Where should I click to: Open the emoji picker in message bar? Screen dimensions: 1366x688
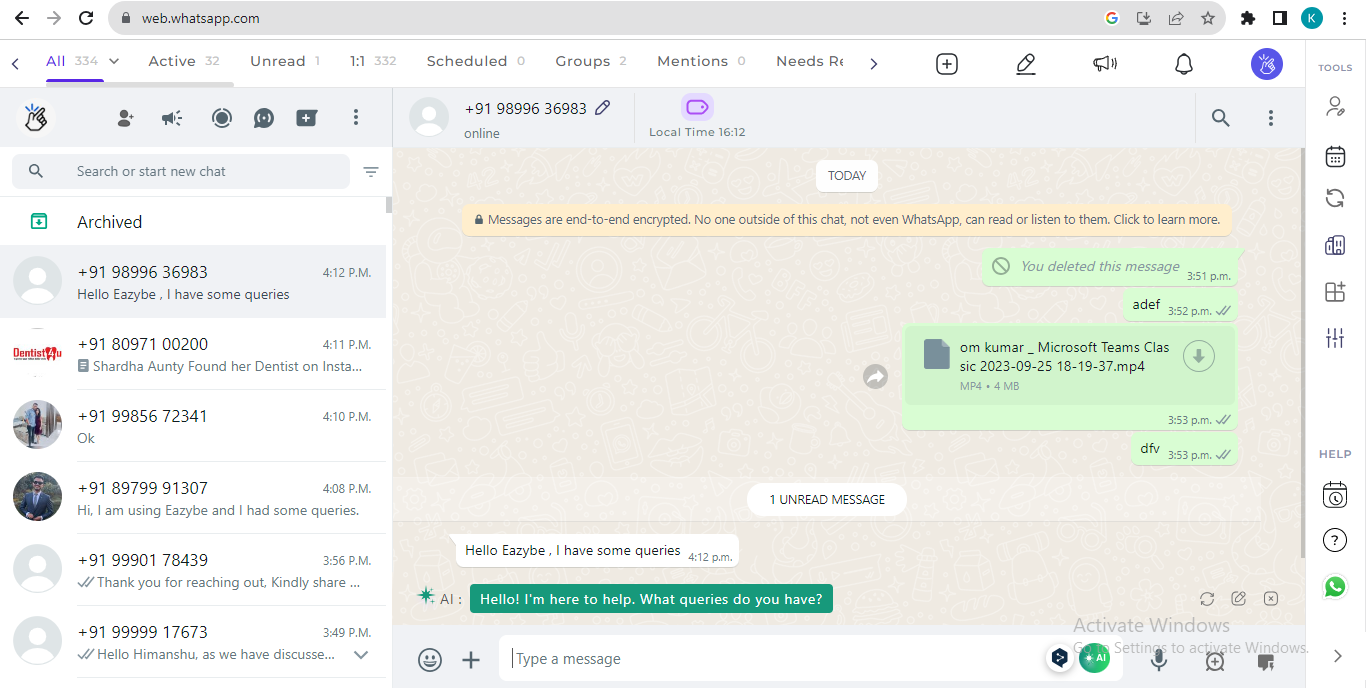tap(430, 658)
